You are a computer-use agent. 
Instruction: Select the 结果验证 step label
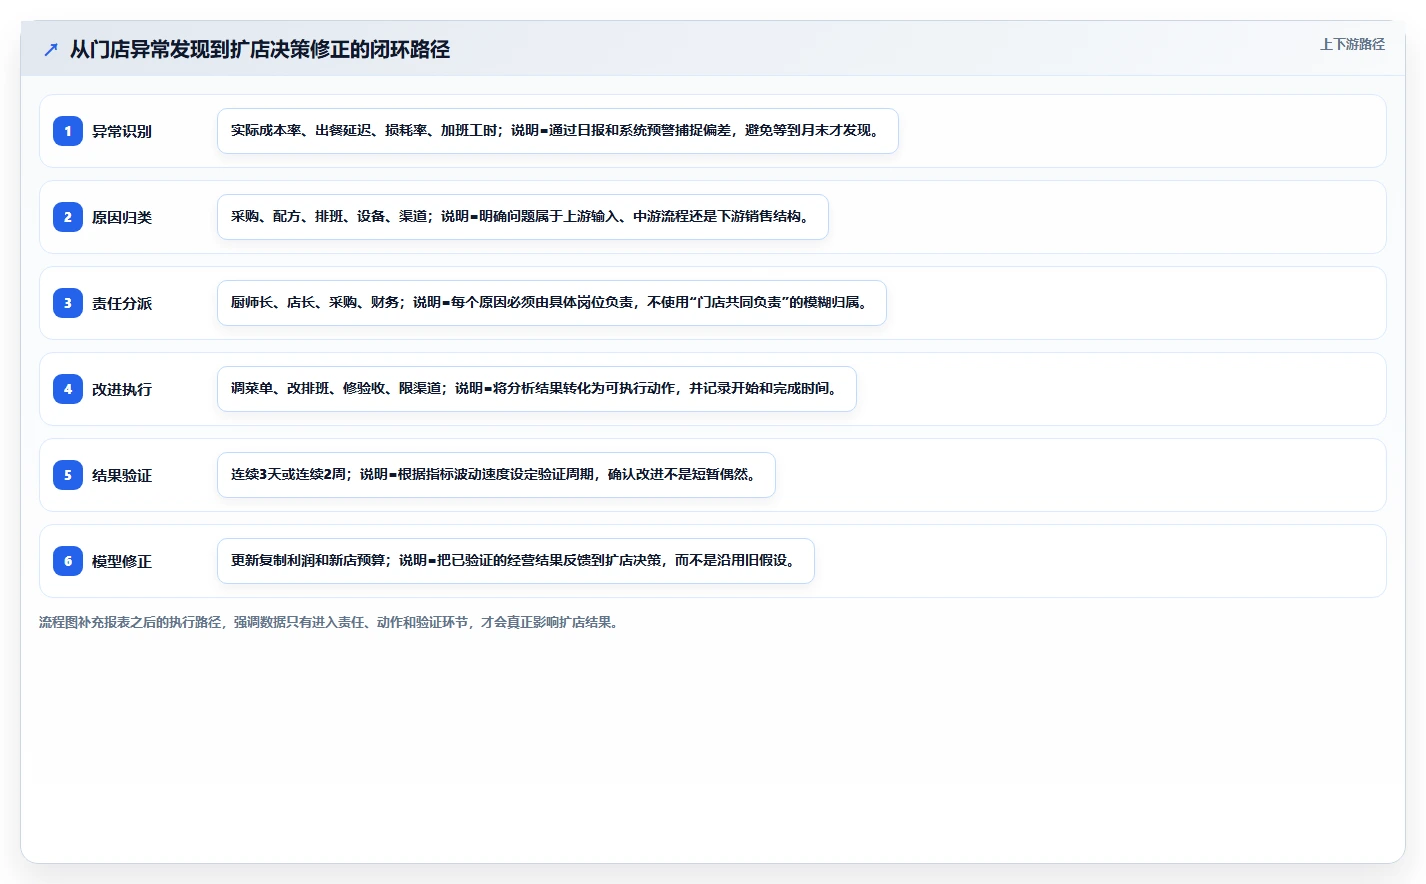[x=122, y=475]
